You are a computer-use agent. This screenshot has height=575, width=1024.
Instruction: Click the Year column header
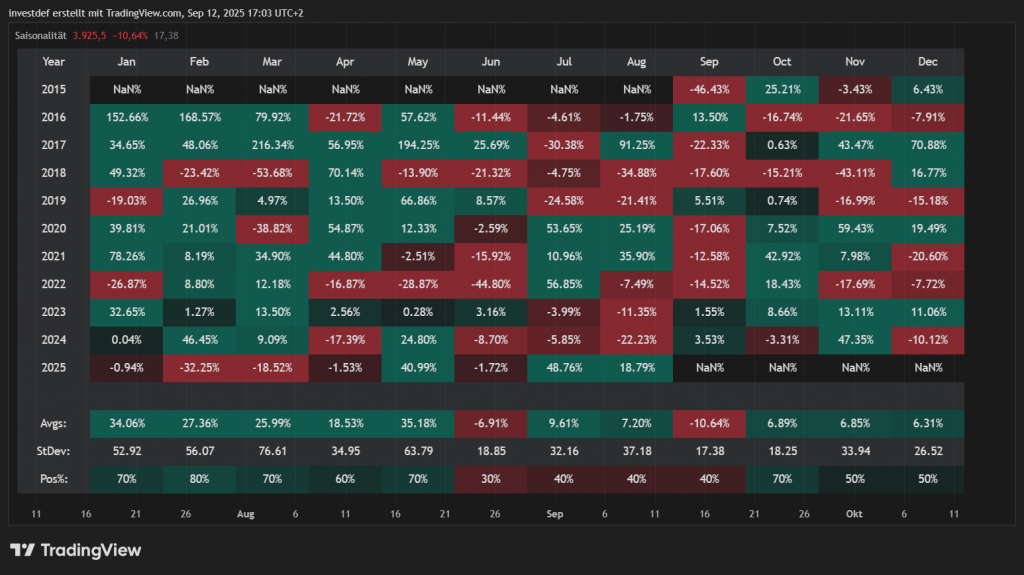pyautogui.click(x=54, y=62)
